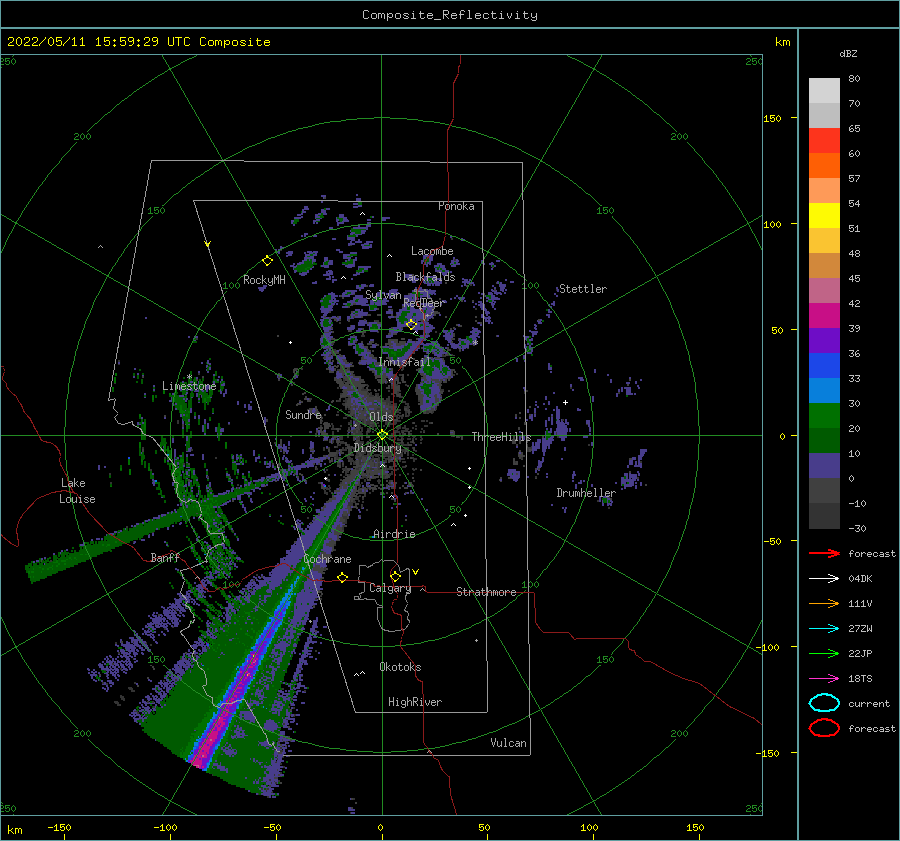The width and height of the screenshot is (900, 841).
Task: Click the green 22JP arrow icon
Action: tap(824, 653)
